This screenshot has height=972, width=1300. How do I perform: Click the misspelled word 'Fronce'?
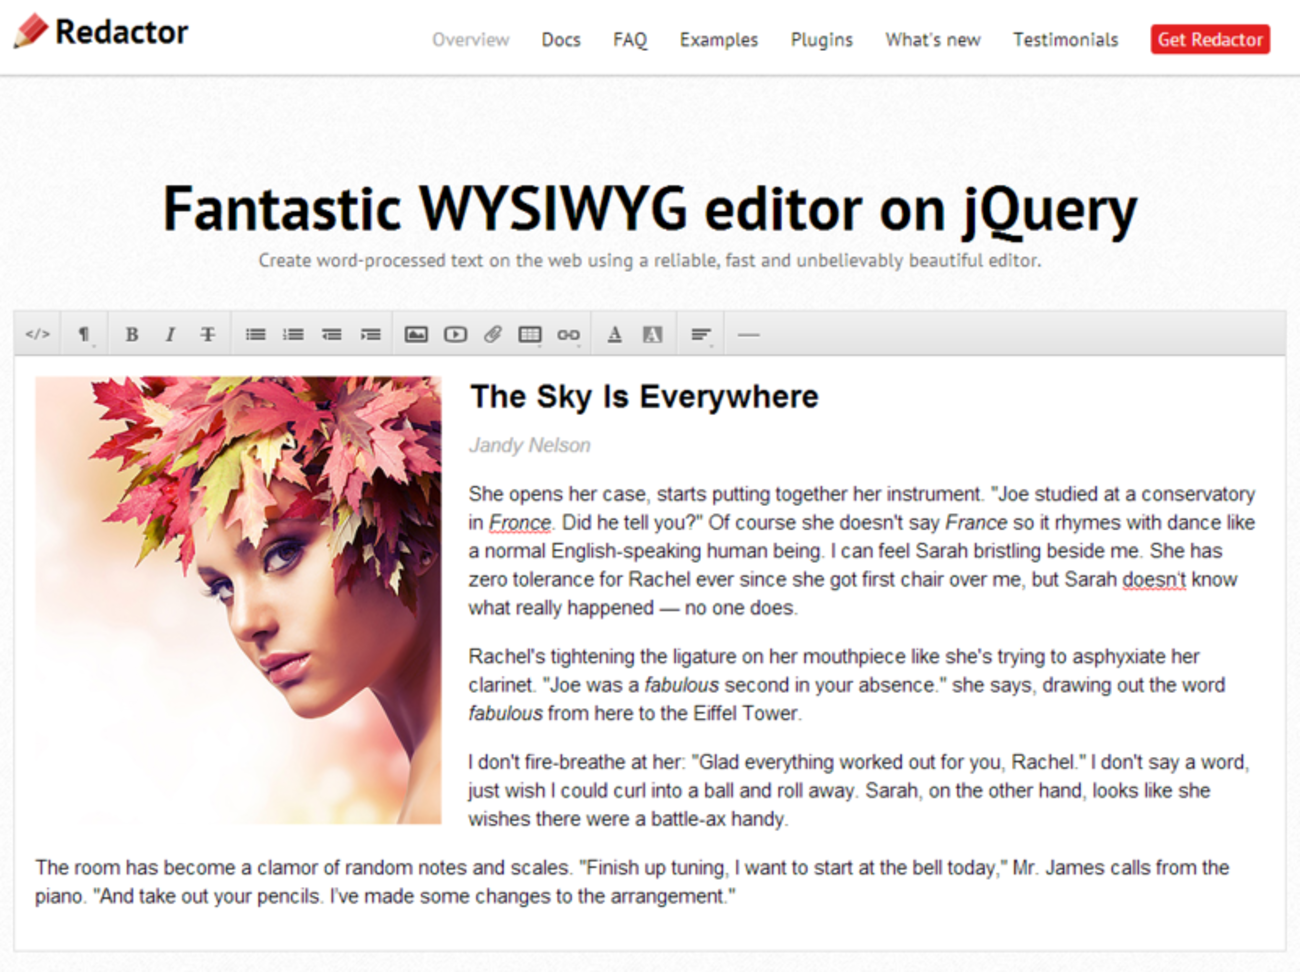[520, 523]
